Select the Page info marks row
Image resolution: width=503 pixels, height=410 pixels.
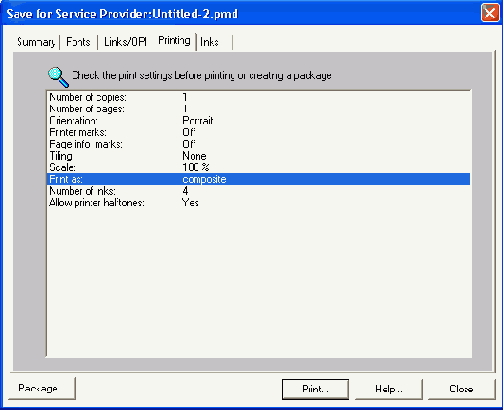[258, 144]
